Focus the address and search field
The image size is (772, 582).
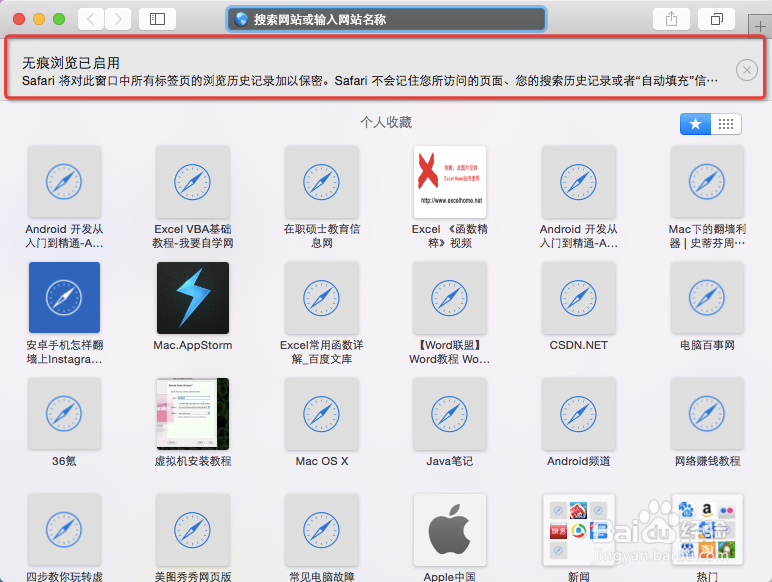click(386, 19)
